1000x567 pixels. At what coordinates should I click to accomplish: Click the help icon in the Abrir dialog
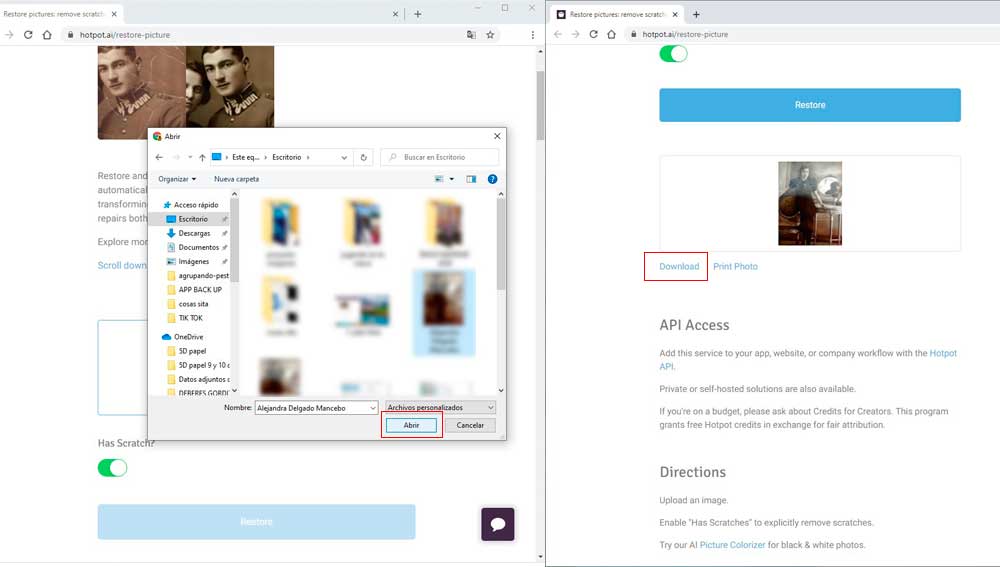pyautogui.click(x=492, y=179)
